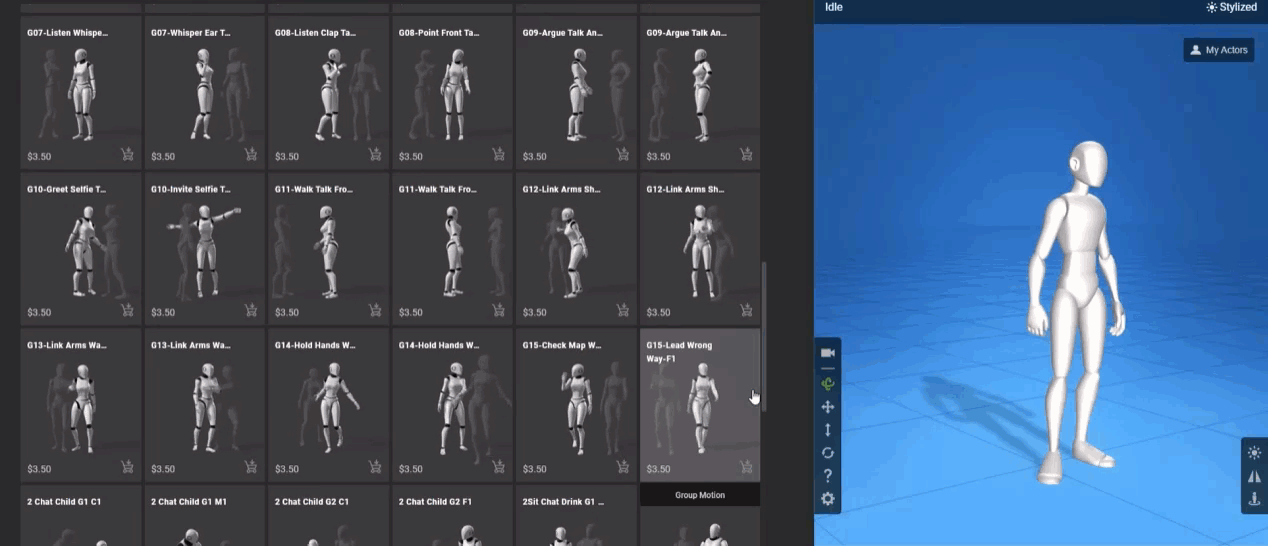1268x546 pixels.
Task: Add G07-Listen Whisper motion to cart
Action: coord(128,155)
